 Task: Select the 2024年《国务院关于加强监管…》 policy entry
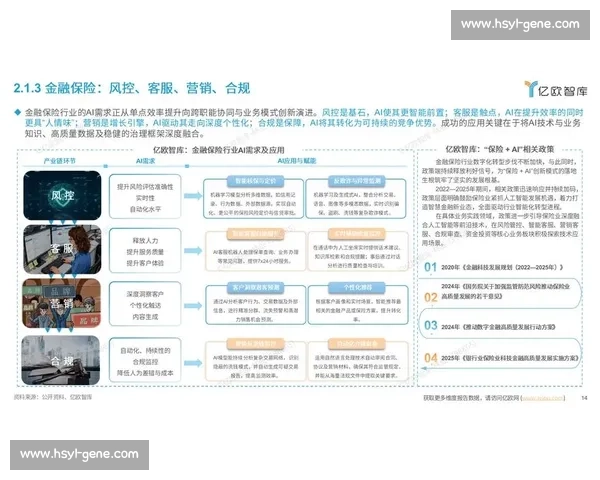tap(505, 291)
